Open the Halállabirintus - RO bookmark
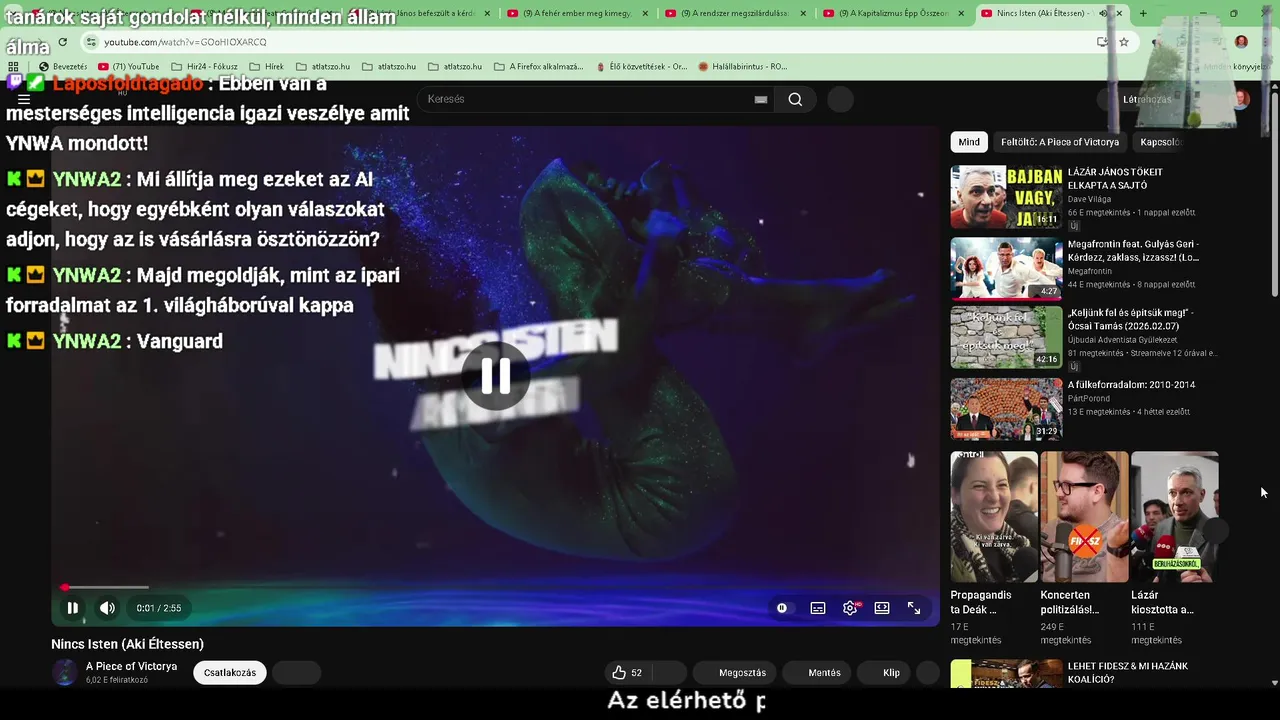Screen dimensions: 1280x720 [743, 67]
